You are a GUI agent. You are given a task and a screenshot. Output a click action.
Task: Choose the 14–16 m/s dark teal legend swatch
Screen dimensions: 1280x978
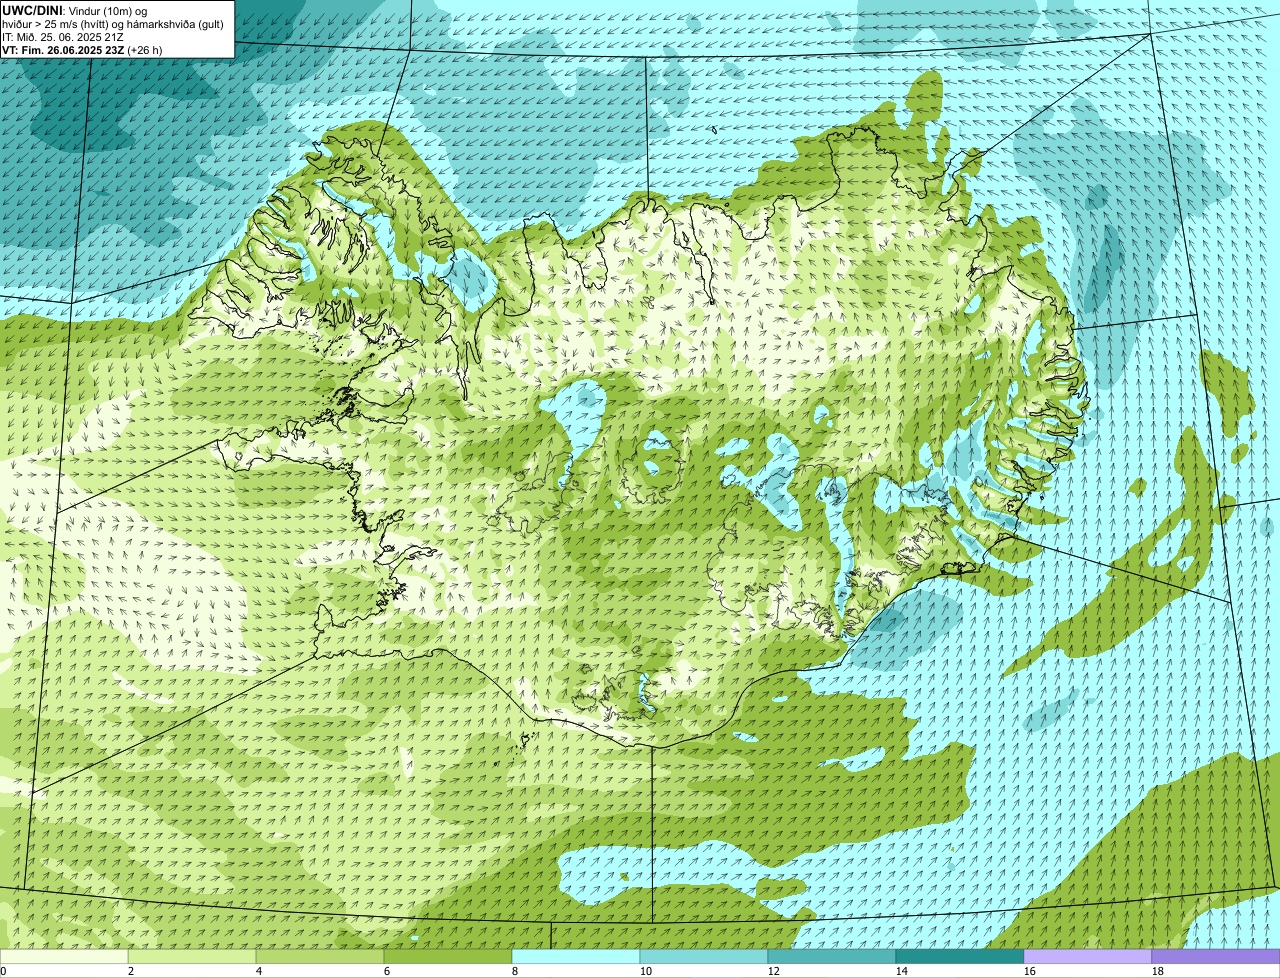(x=960, y=956)
